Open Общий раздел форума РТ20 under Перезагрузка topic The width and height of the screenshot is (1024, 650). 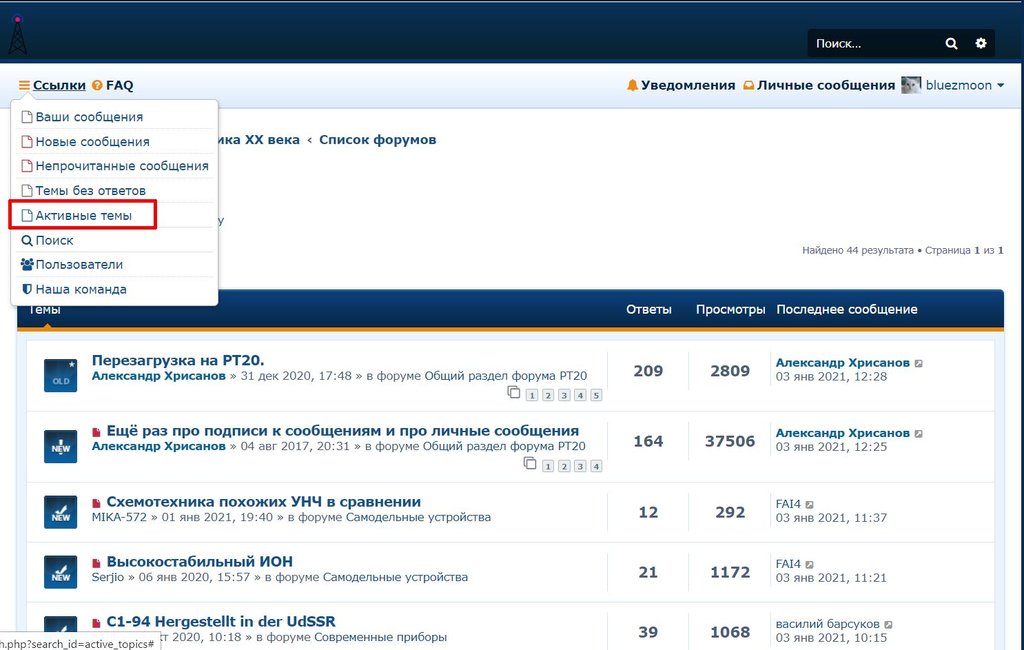pyautogui.click(x=505, y=376)
